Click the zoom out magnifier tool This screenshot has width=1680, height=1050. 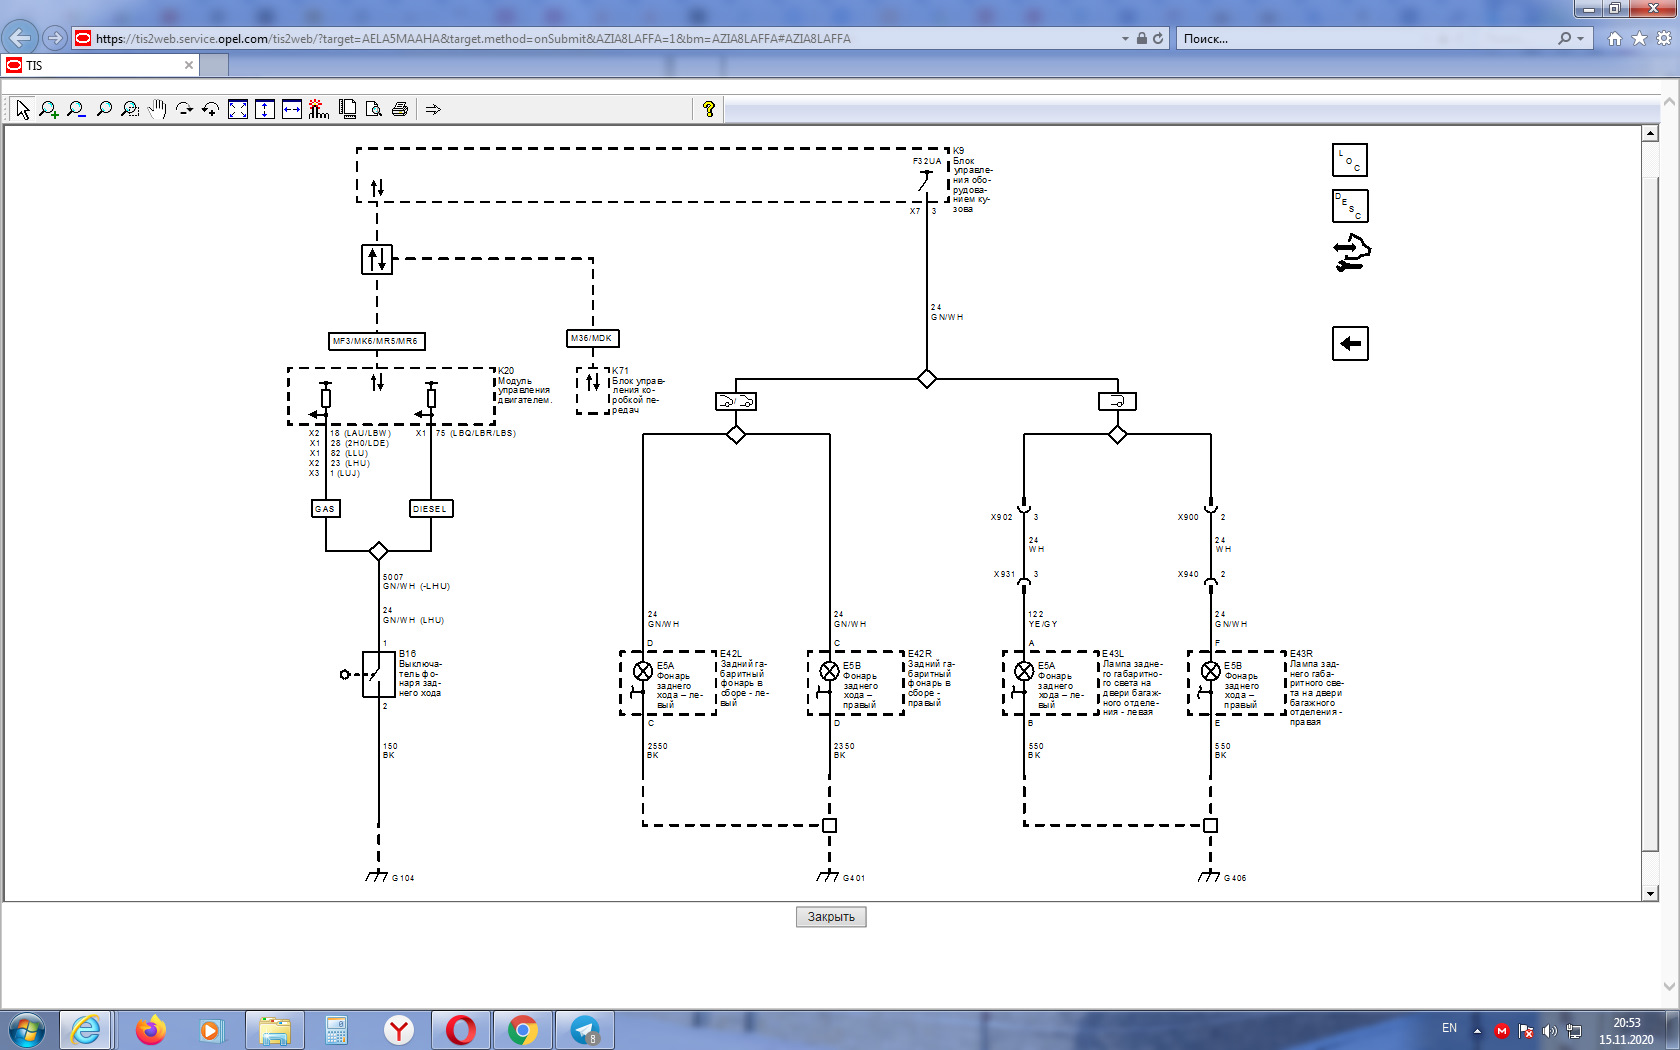(x=76, y=109)
